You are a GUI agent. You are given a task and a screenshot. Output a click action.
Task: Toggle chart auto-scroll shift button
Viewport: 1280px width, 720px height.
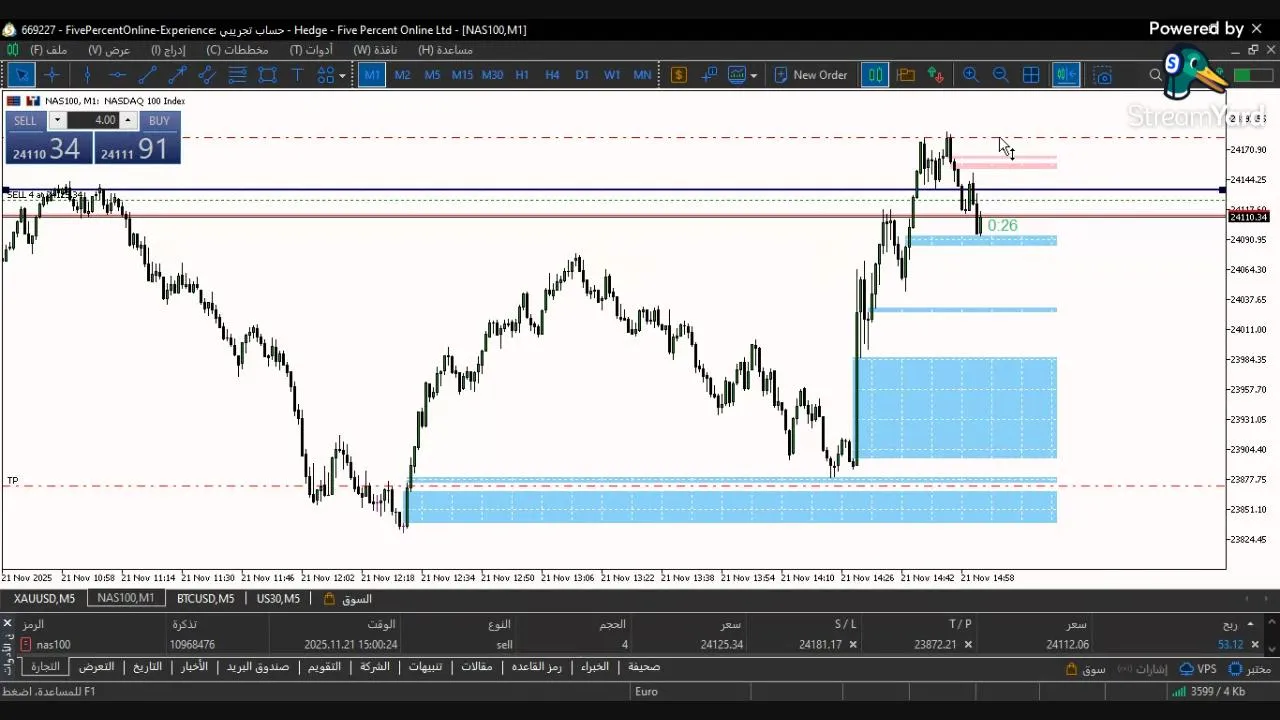pos(1066,75)
